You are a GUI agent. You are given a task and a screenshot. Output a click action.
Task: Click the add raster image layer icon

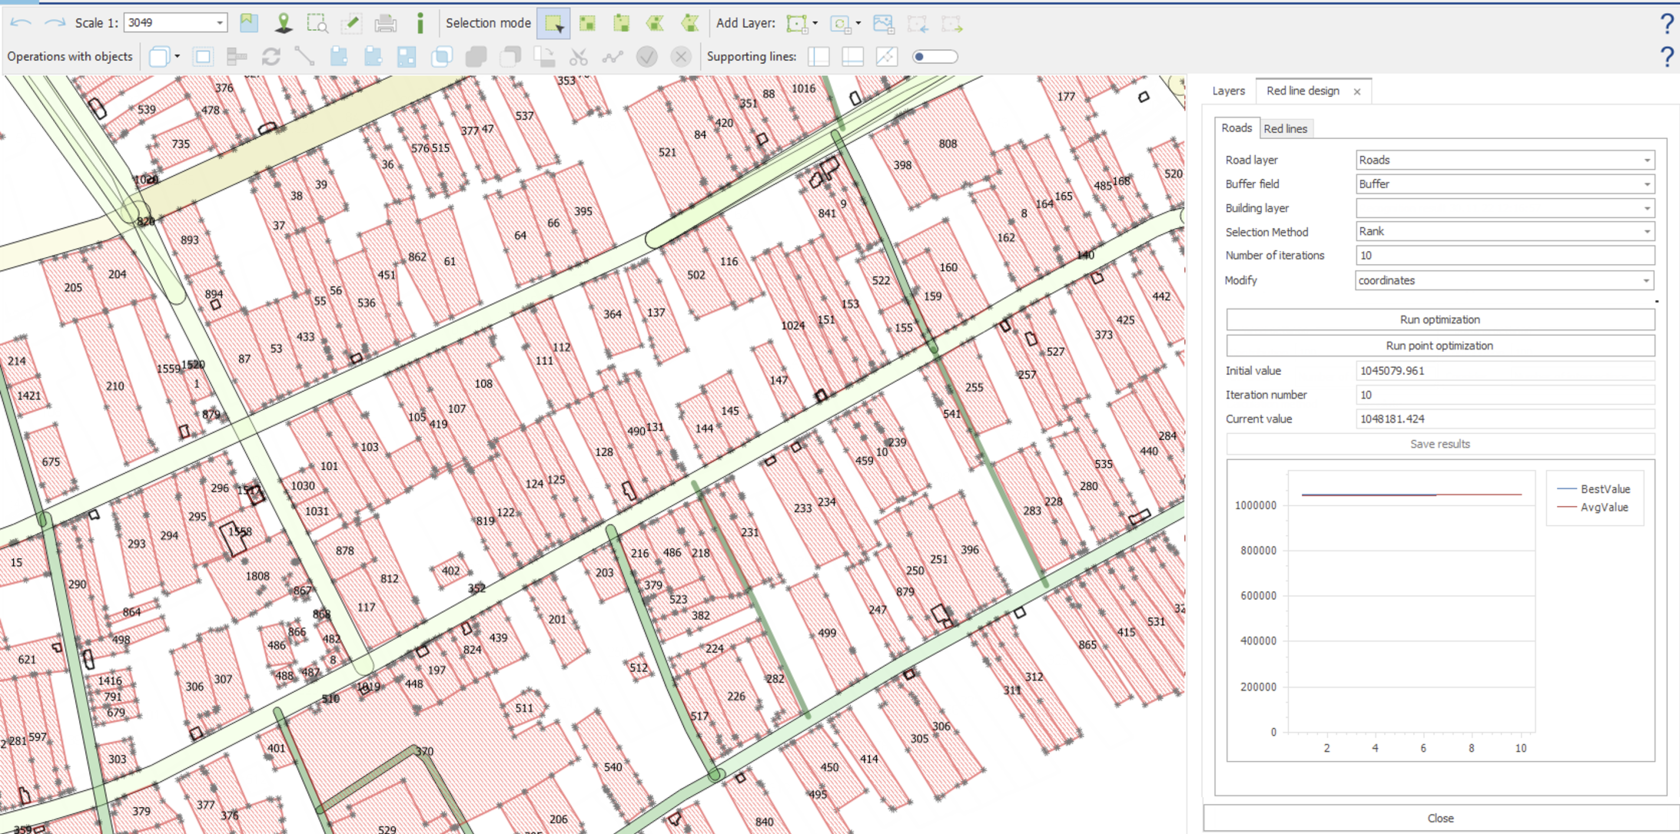point(884,22)
